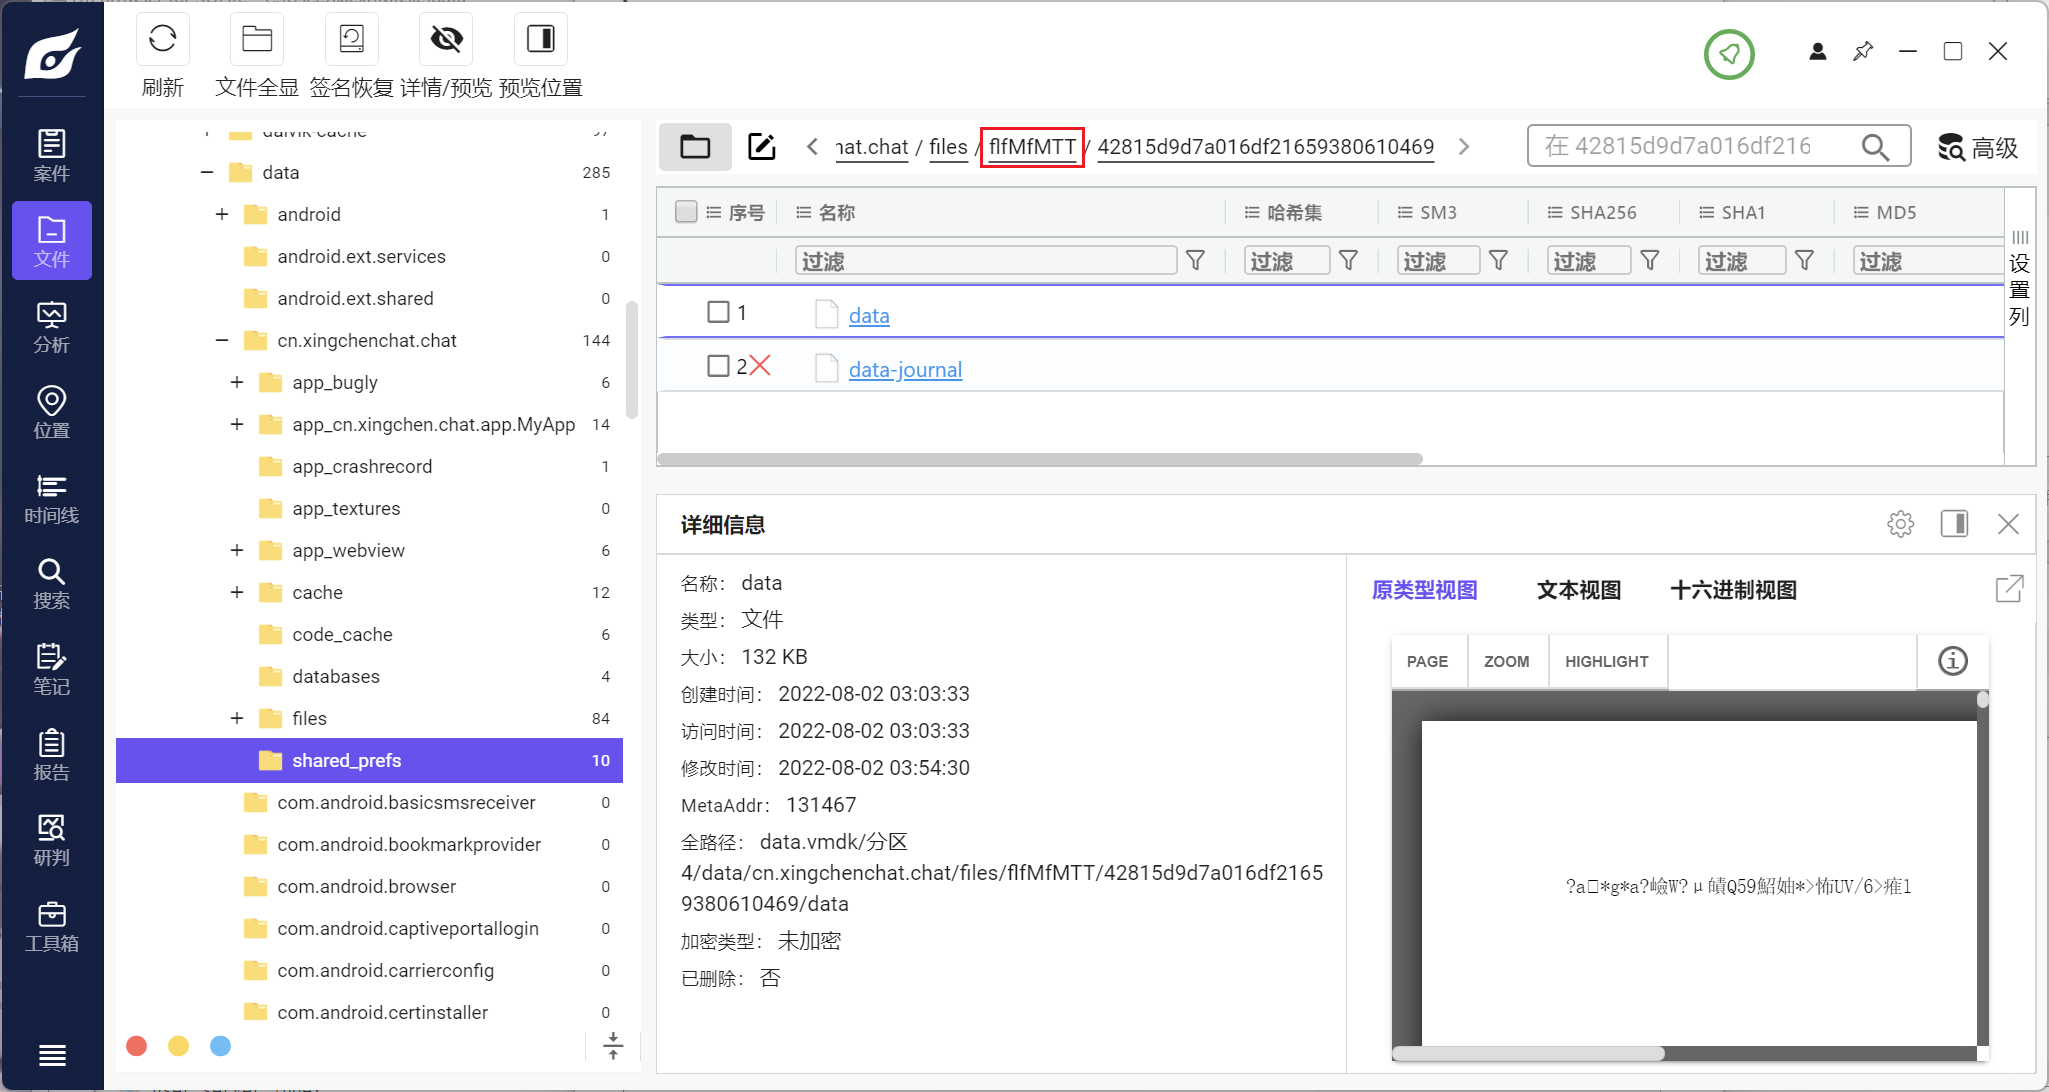Click 设置列 column settings
Viewport: 2049px width, 1092px height.
(x=2020, y=279)
